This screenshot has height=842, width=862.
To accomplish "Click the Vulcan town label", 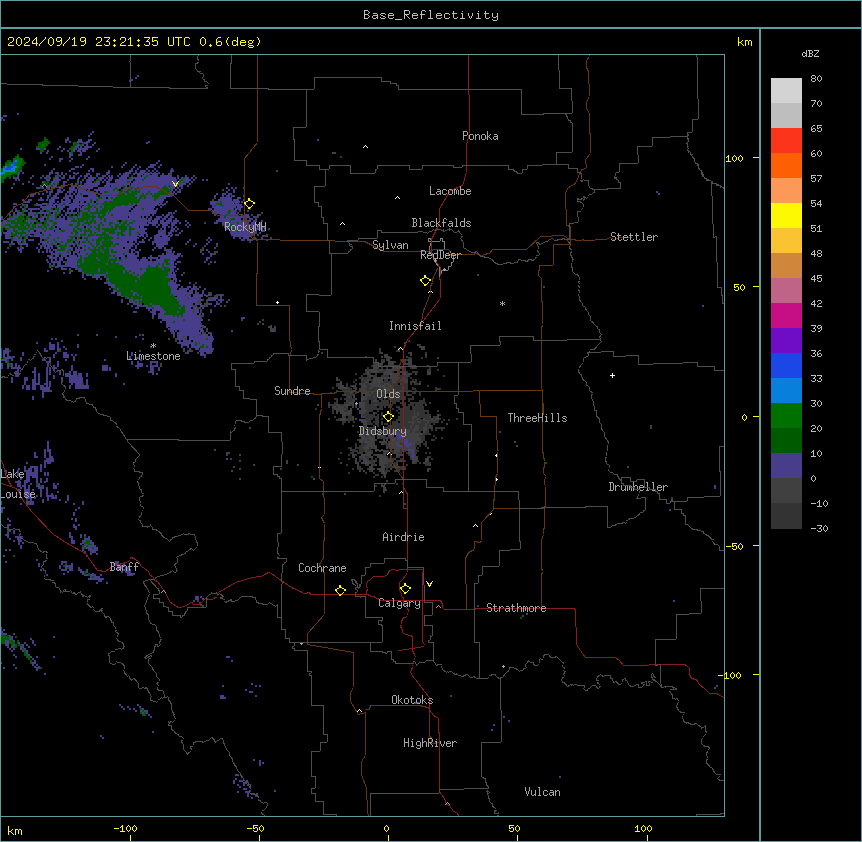I will (542, 792).
